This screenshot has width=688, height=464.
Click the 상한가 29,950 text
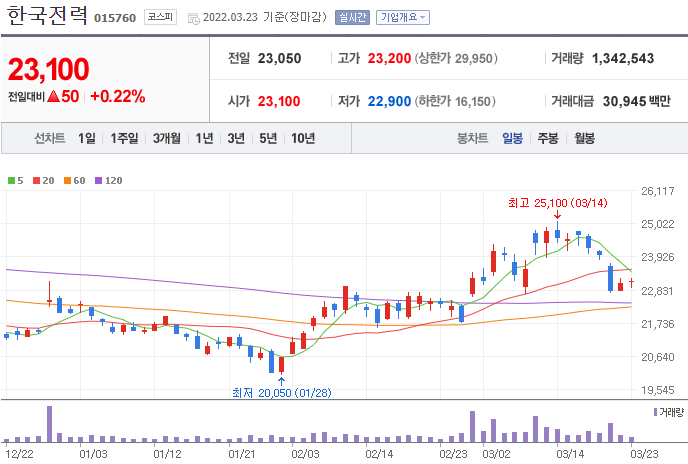[456, 58]
